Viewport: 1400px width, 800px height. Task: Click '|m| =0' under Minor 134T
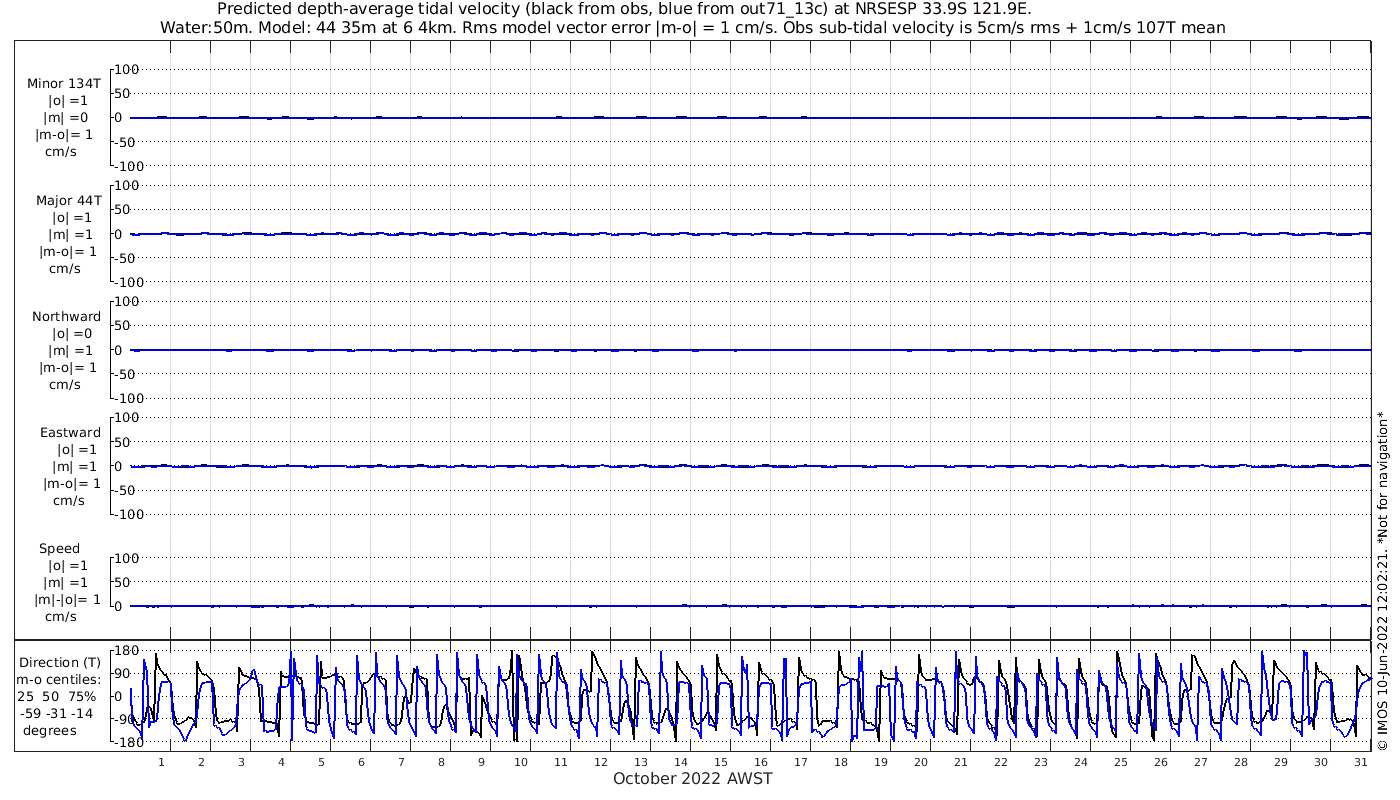[67, 117]
